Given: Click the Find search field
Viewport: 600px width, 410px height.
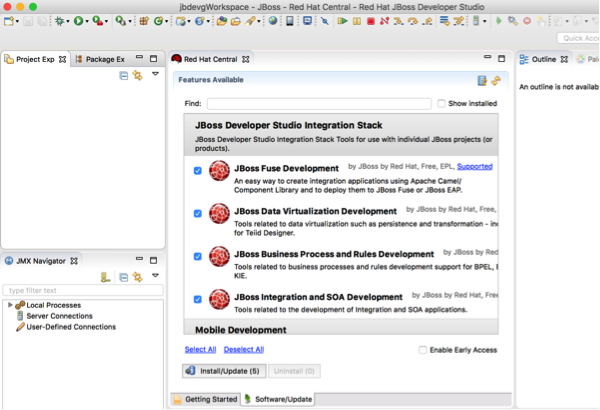Looking at the screenshot, I should (319, 103).
